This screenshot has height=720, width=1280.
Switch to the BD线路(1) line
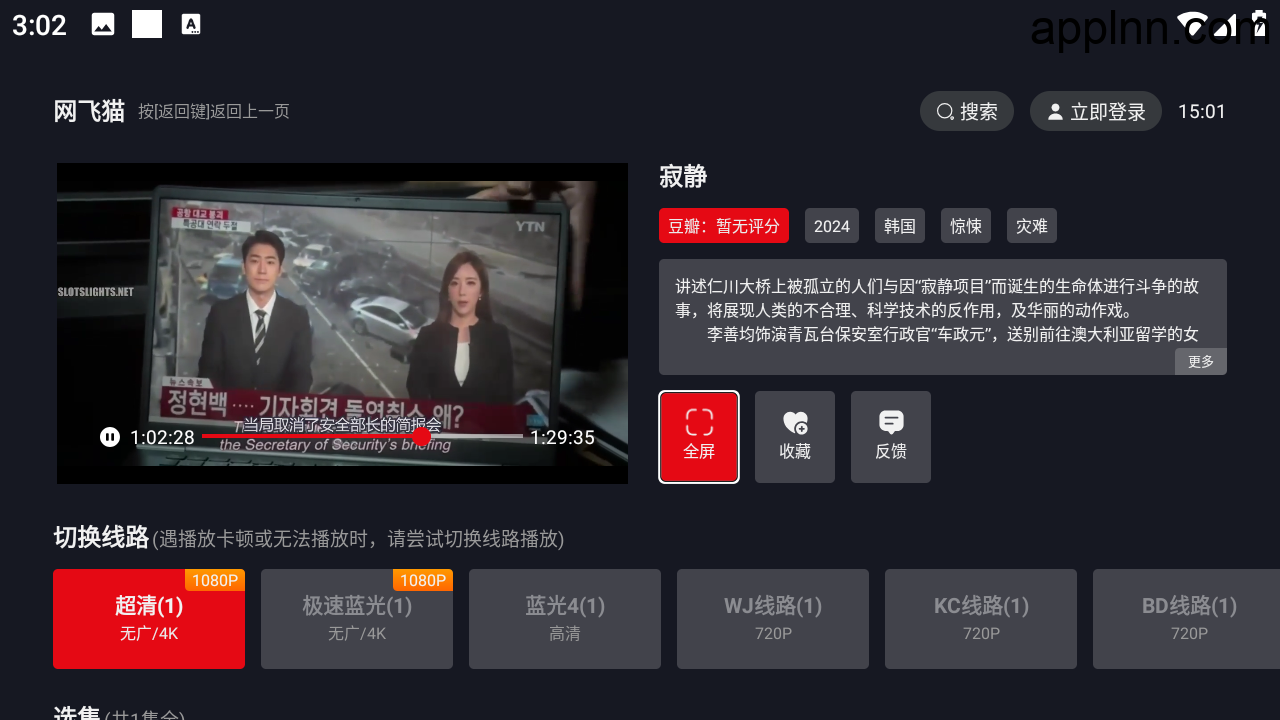point(1186,619)
